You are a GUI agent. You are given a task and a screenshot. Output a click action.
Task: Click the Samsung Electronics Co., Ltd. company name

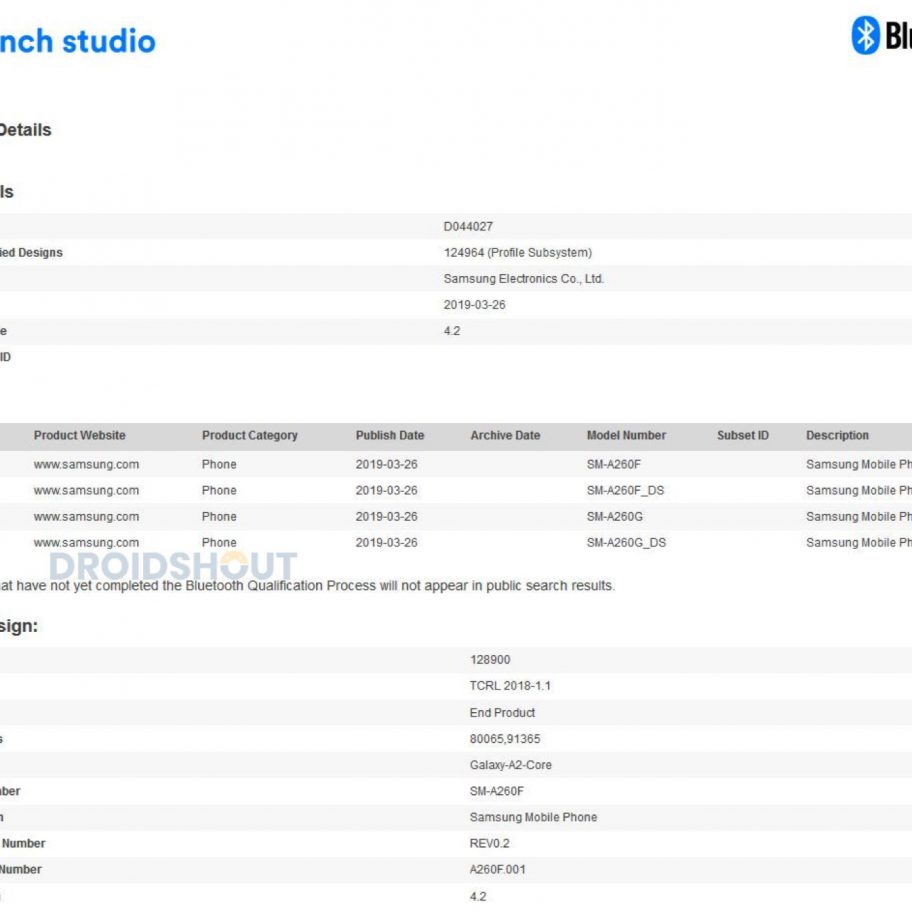[523, 279]
